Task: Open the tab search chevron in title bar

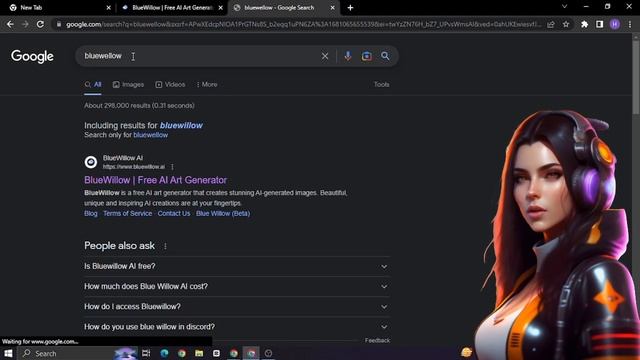Action: [564, 7]
